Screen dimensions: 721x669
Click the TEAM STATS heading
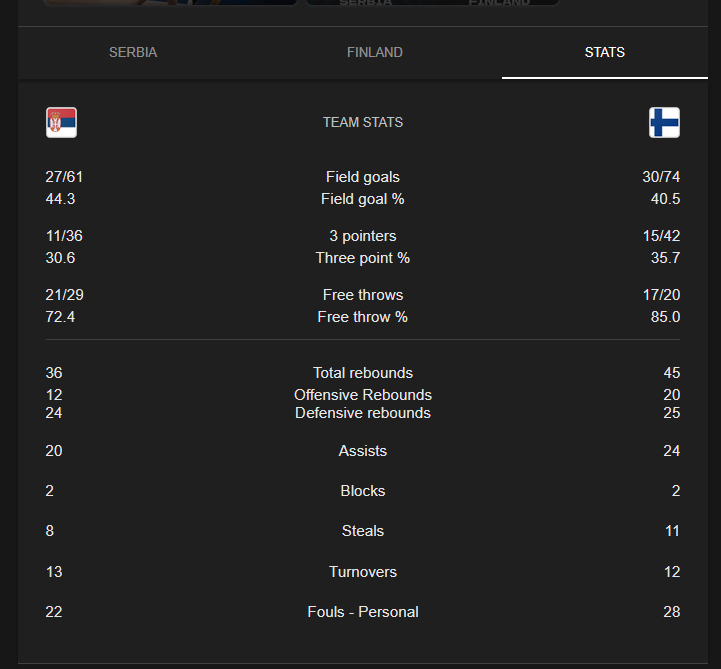coord(363,122)
